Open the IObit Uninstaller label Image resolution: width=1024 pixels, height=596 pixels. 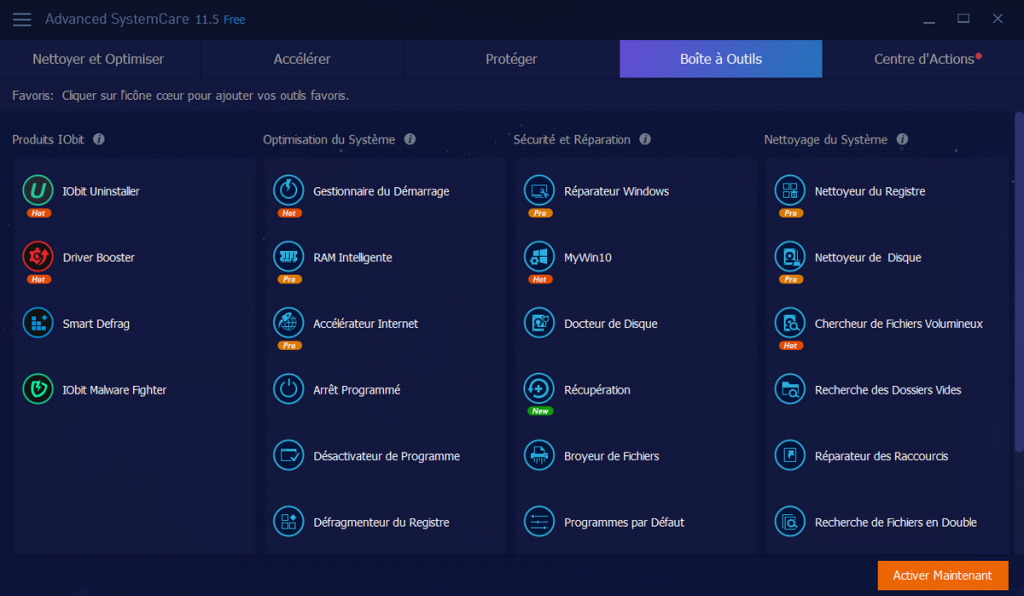point(101,191)
